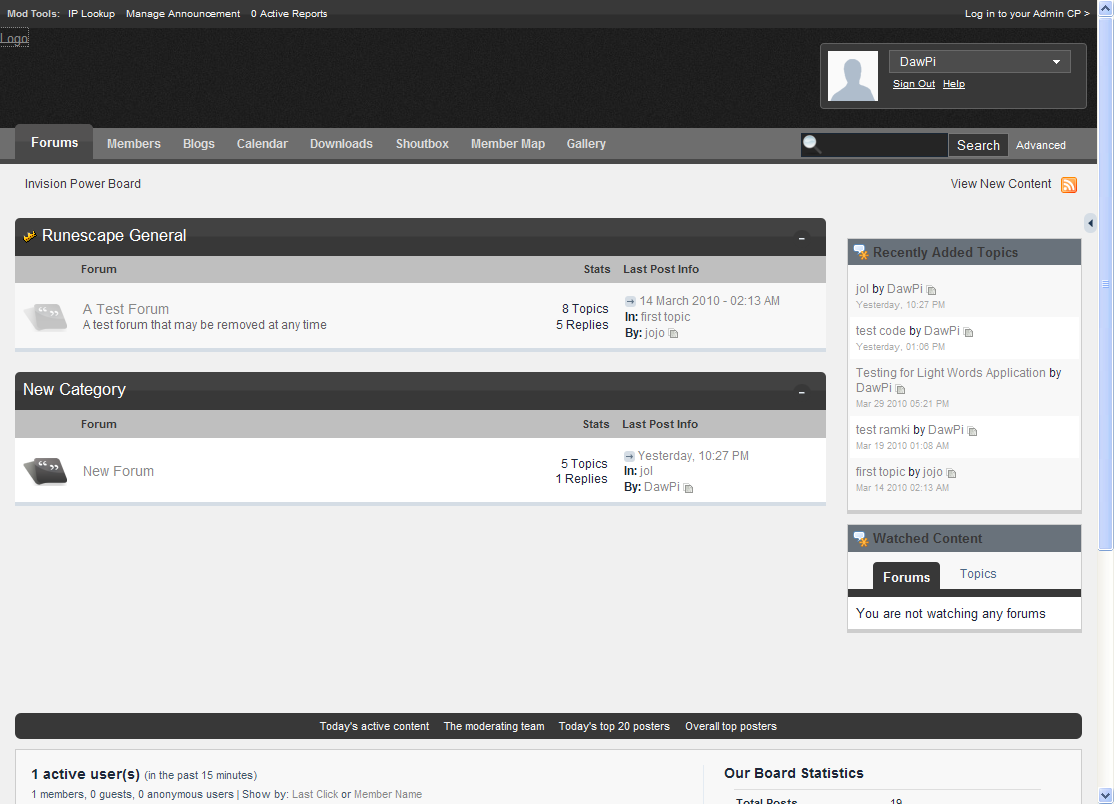Hide the right sidebar panel
The height and width of the screenshot is (804, 1114).
(1090, 223)
